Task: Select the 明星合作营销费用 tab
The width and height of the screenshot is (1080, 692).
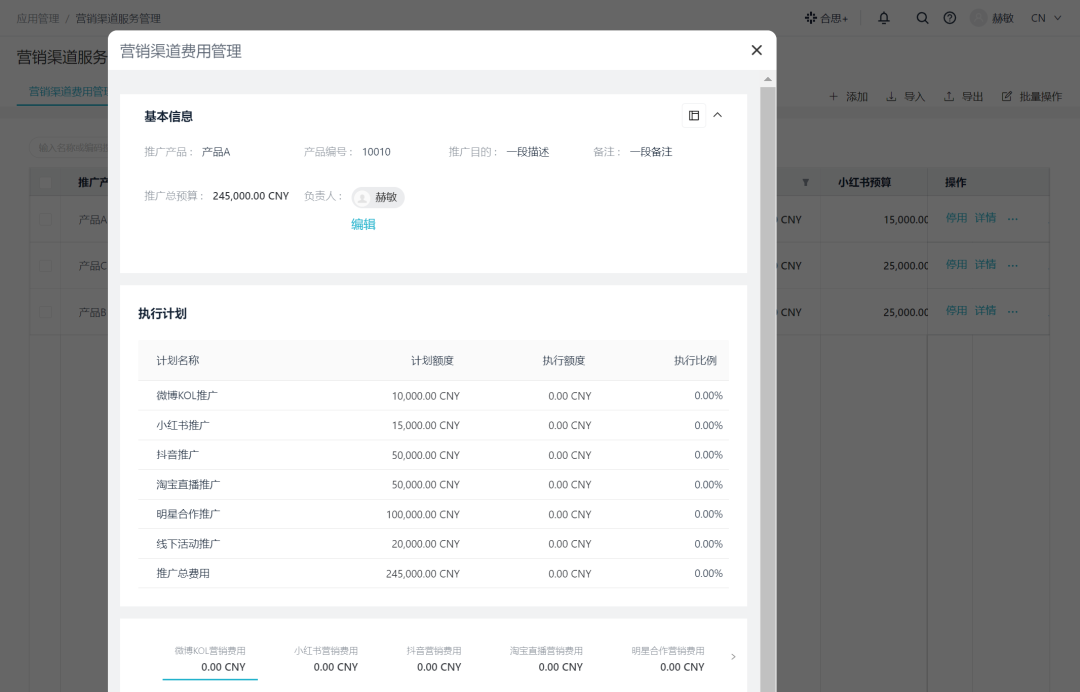Action: click(x=668, y=659)
